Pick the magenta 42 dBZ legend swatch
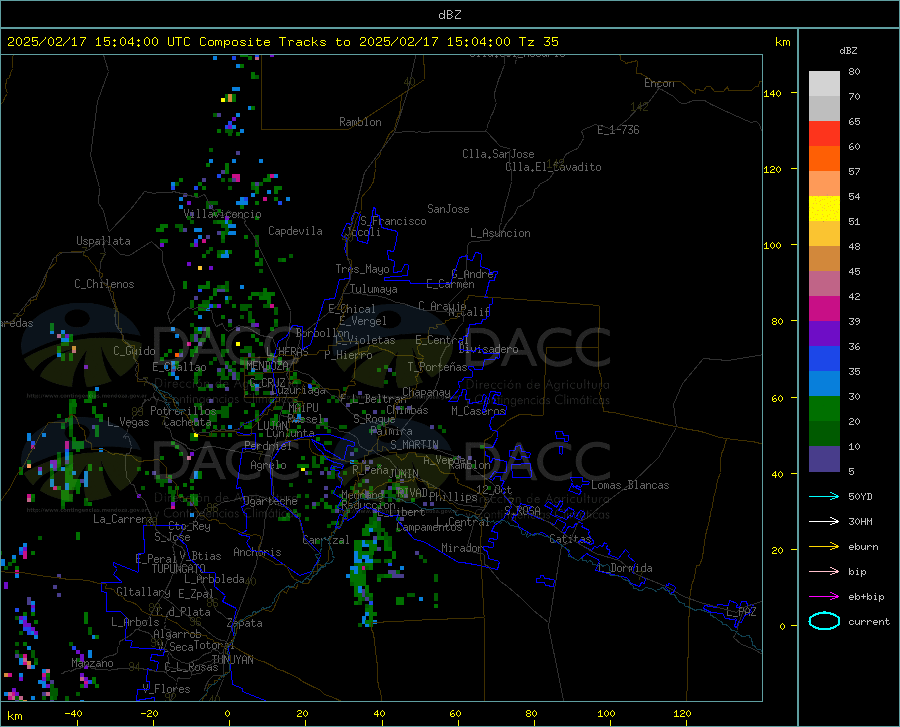Screen dimensions: 900x727 824,309
